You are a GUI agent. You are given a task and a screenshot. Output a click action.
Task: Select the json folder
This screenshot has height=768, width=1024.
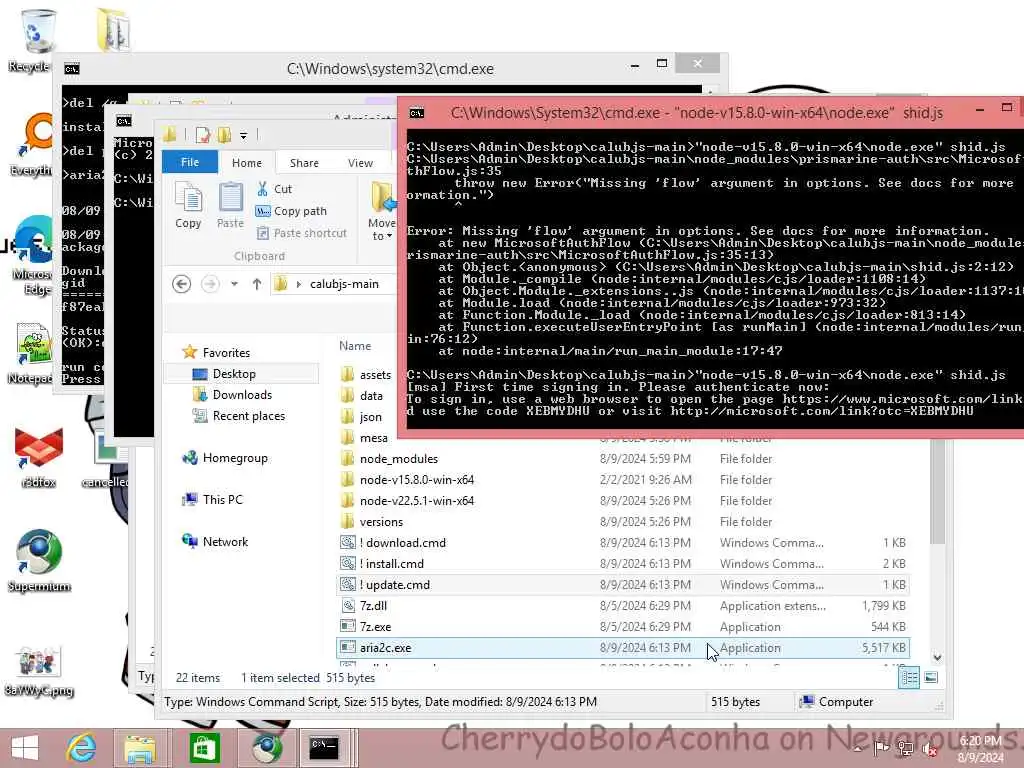361,417
